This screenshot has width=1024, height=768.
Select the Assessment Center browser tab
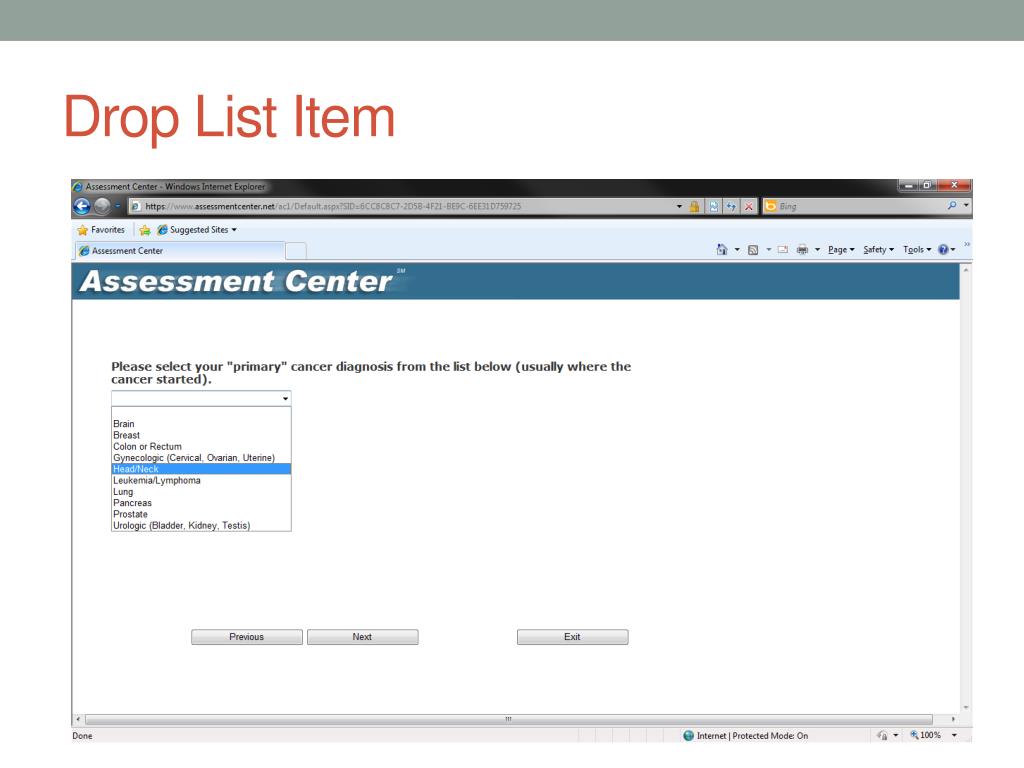[x=180, y=251]
